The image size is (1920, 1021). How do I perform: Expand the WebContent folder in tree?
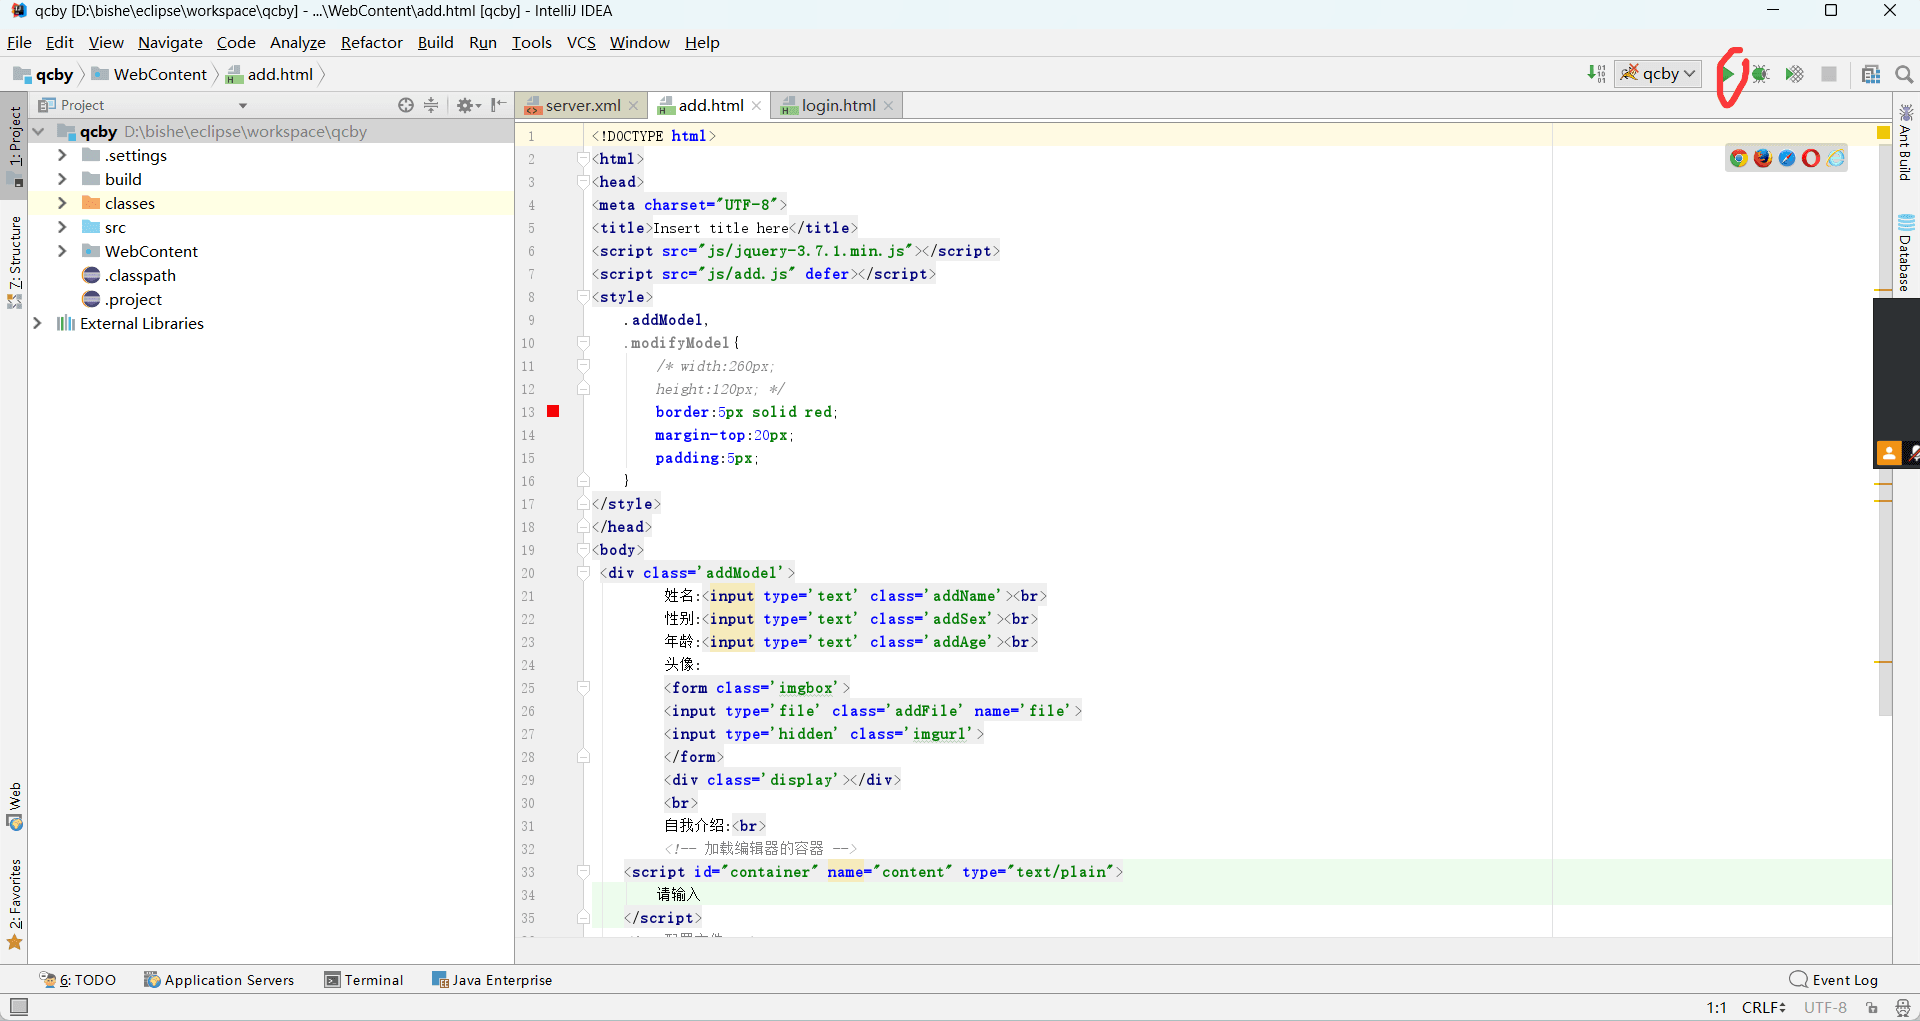pyautogui.click(x=62, y=251)
